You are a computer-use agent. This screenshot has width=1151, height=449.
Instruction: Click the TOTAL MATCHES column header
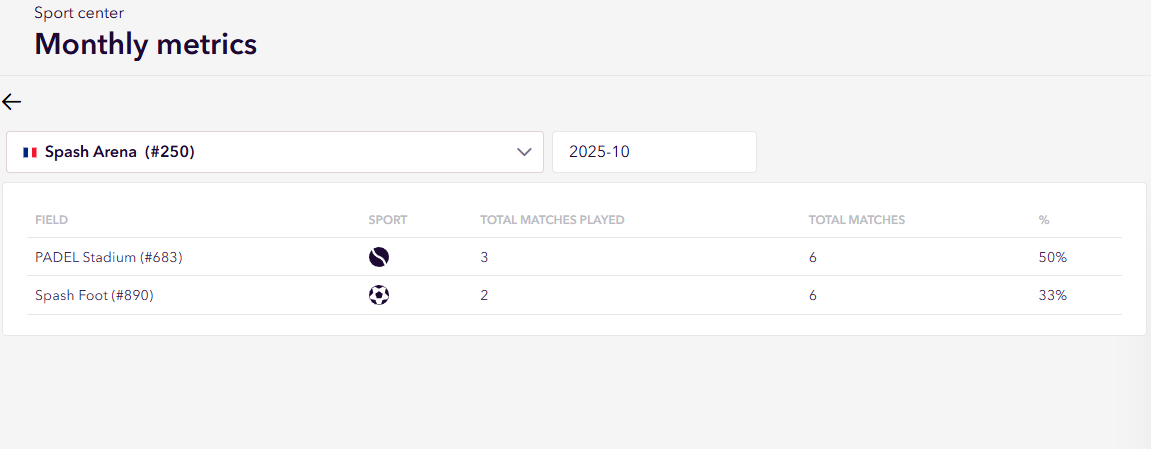pyautogui.click(x=856, y=220)
